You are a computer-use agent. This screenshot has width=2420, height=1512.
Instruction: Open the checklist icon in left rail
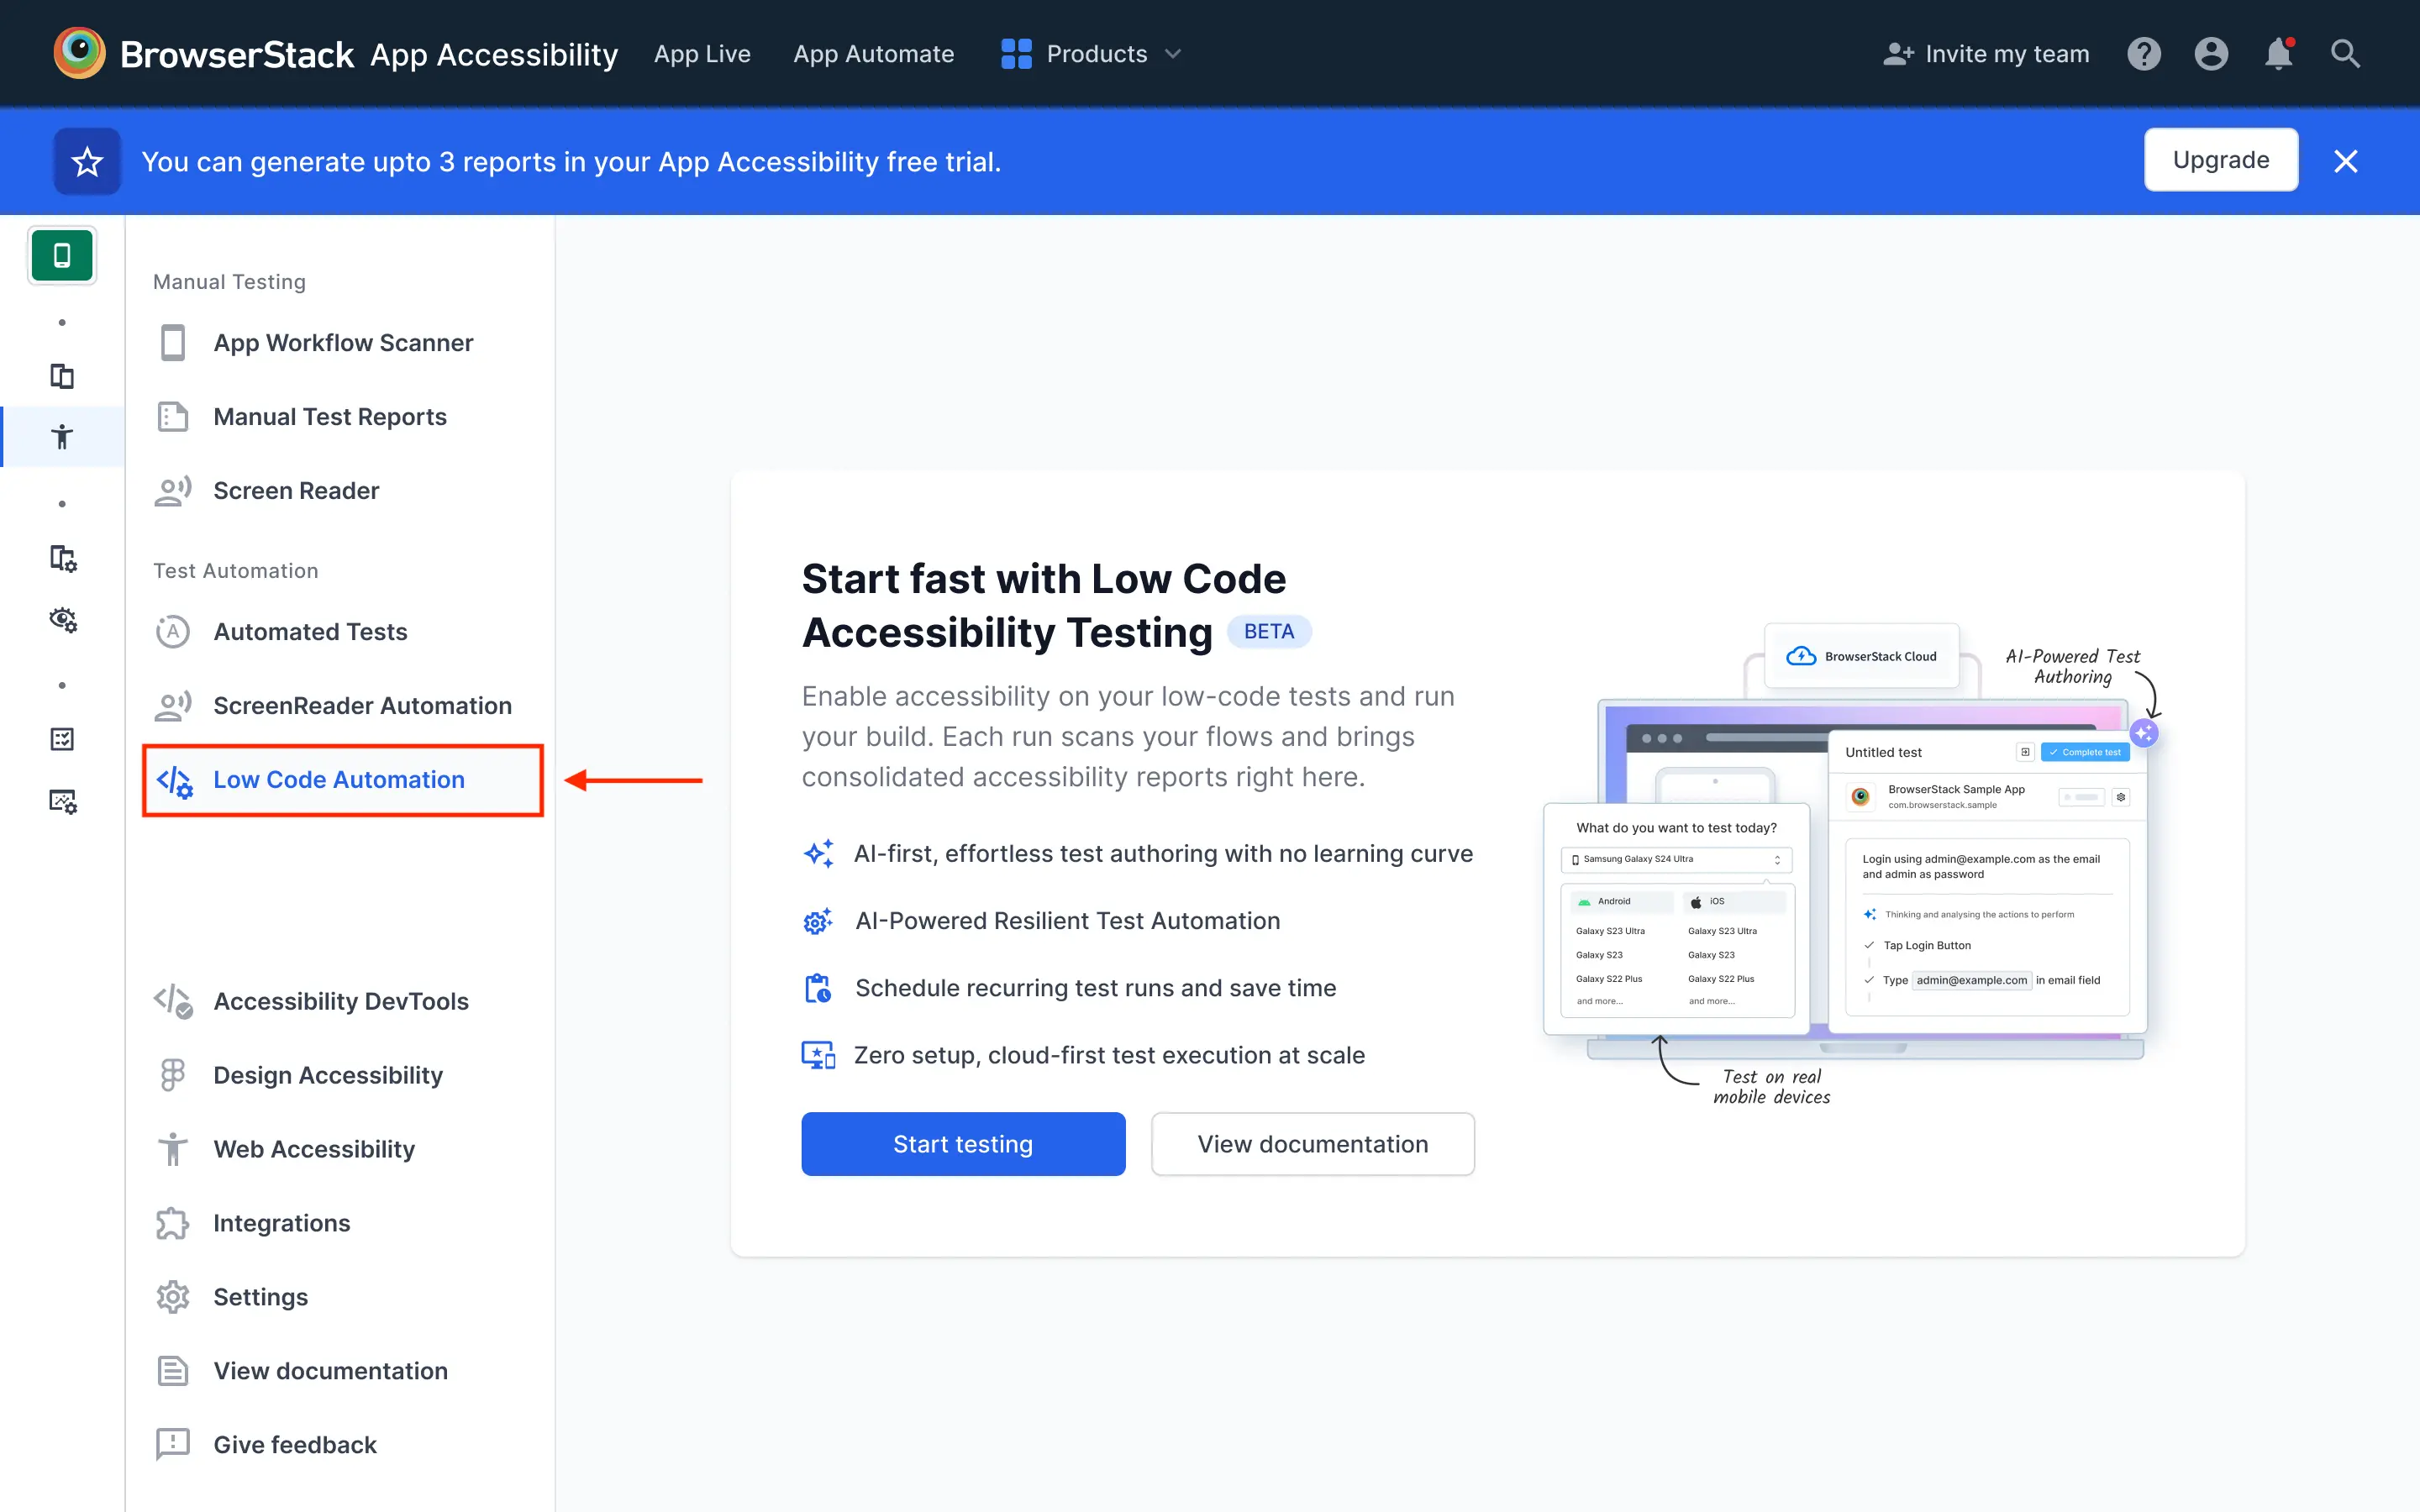pos(62,739)
